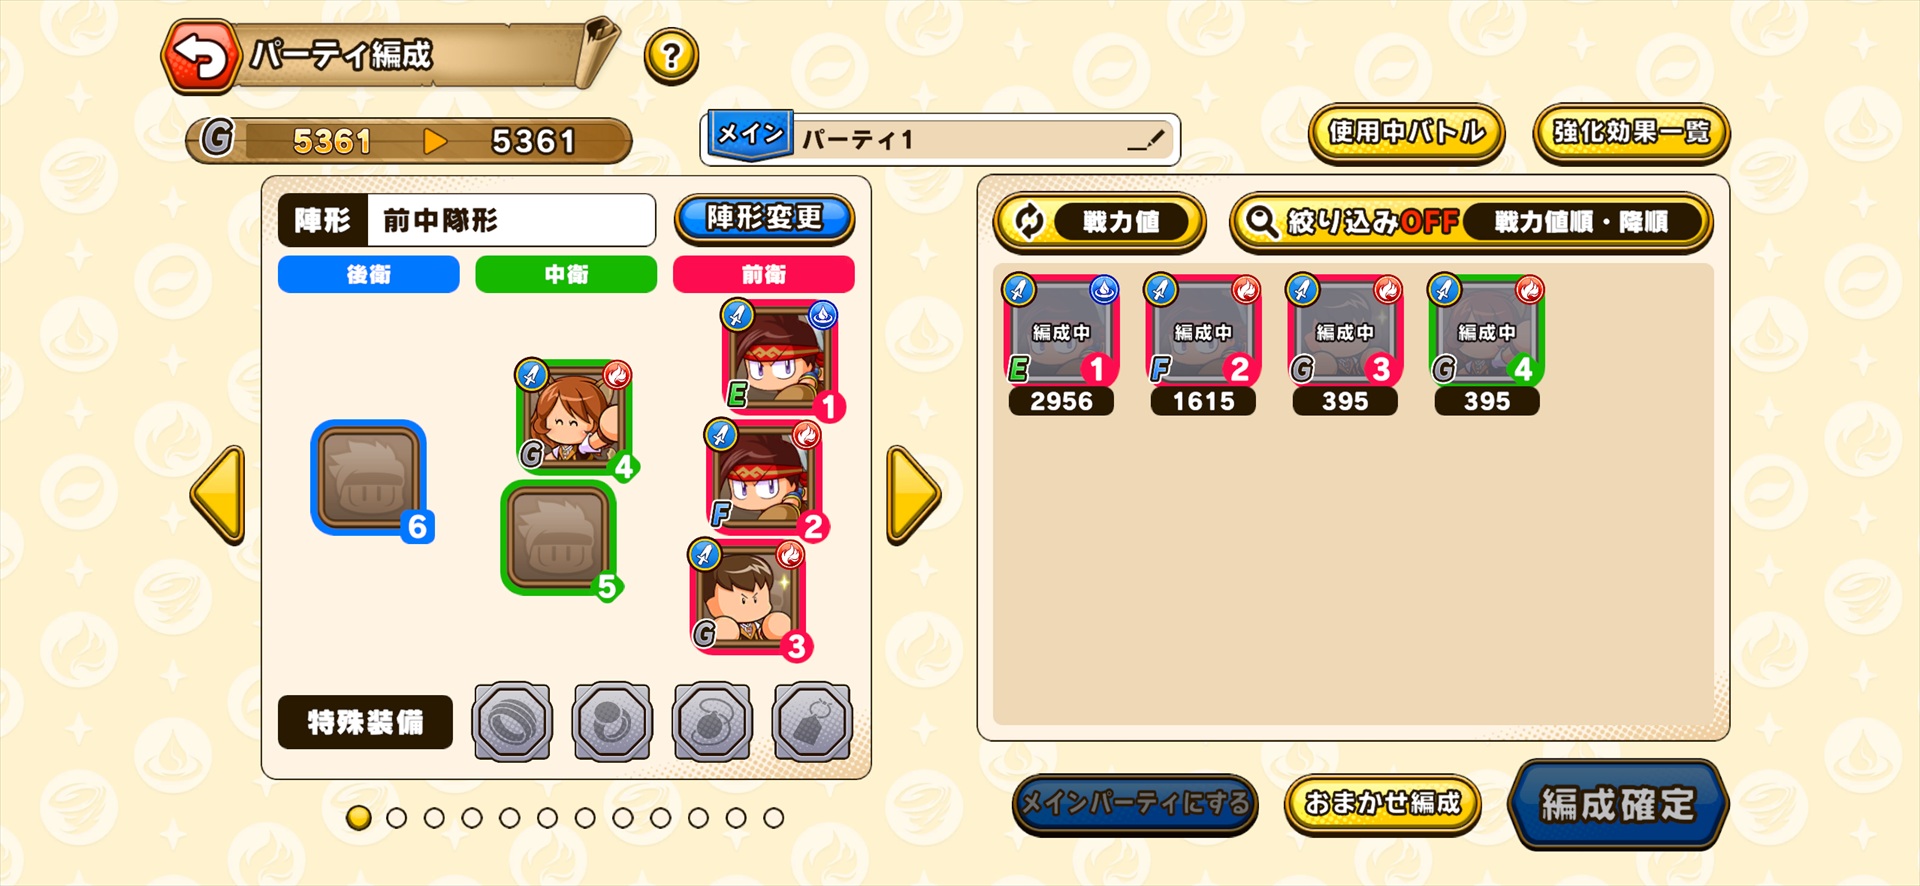The width and height of the screenshot is (1920, 886).
Task: Select the bracelet special equipment slot
Action: tap(612, 722)
